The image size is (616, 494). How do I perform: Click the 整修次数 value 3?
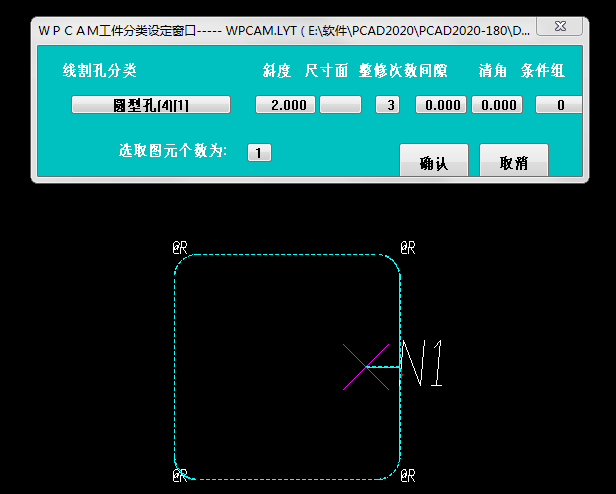pos(388,105)
